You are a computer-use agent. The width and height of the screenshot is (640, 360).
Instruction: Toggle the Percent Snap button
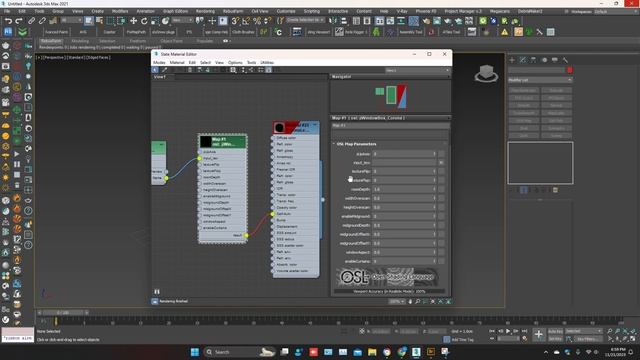click(x=257, y=21)
